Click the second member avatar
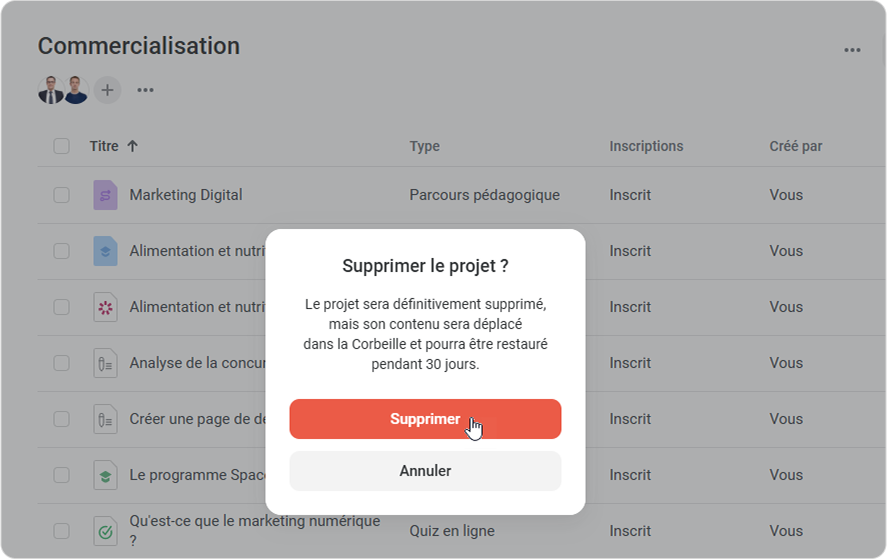Image resolution: width=887 pixels, height=559 pixels. point(76,90)
